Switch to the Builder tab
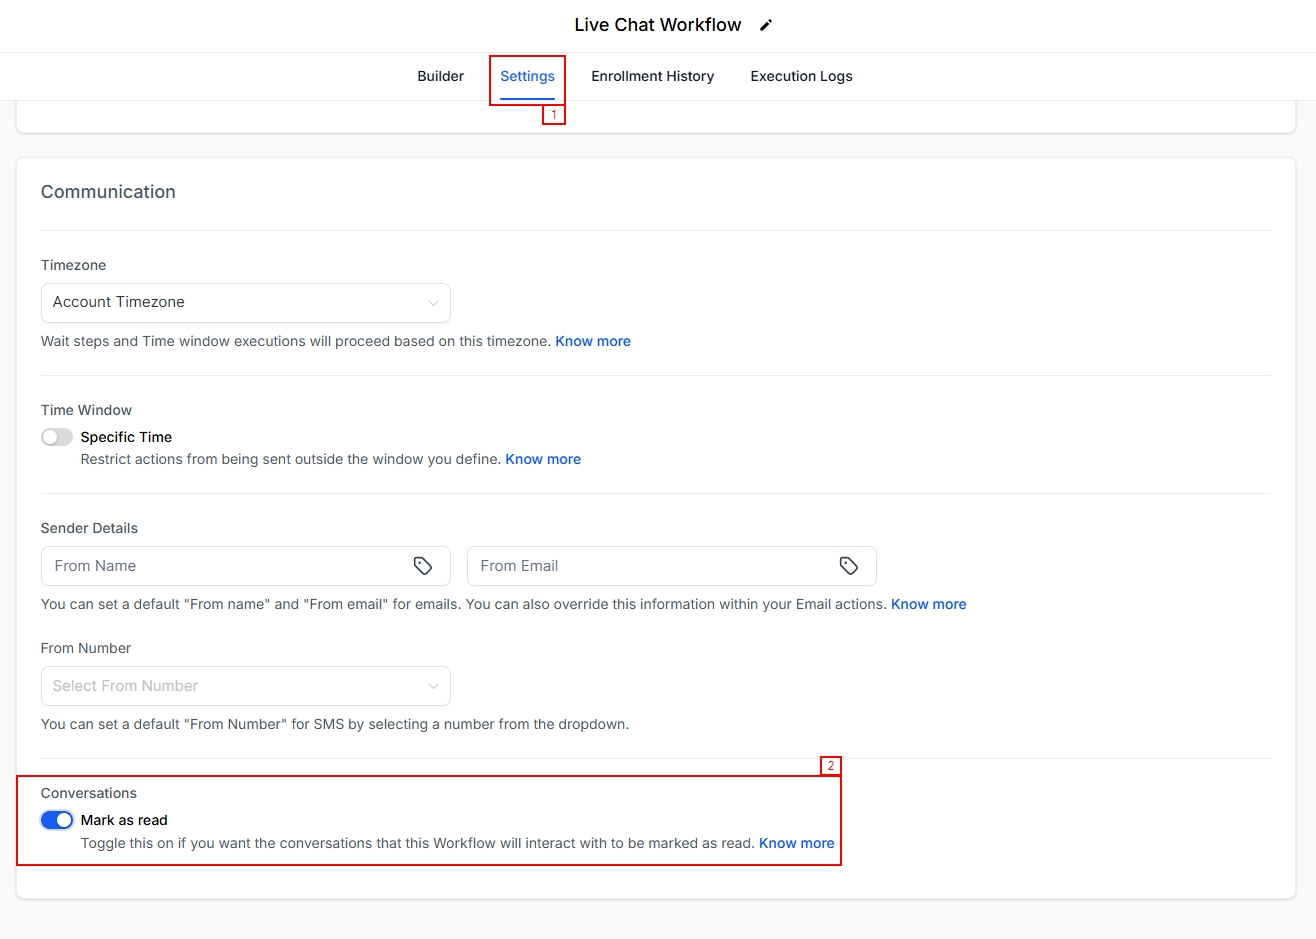 pyautogui.click(x=440, y=76)
